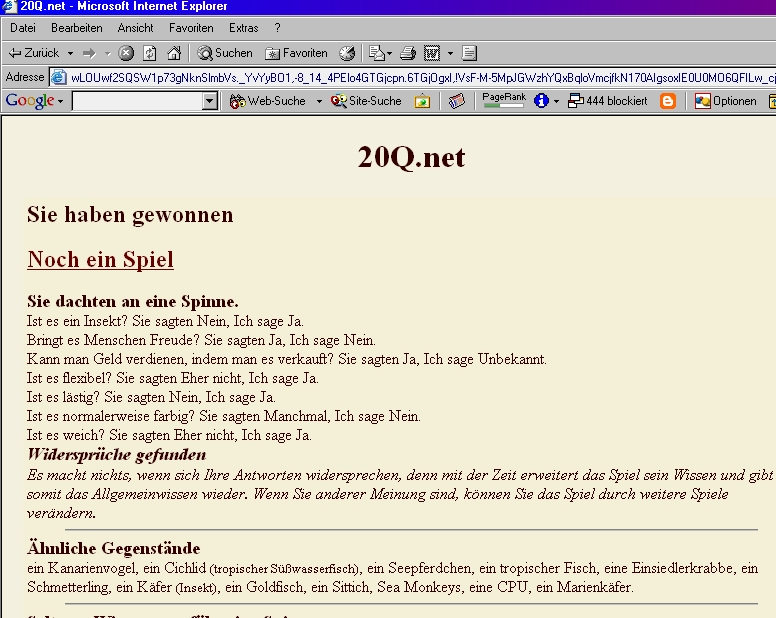This screenshot has height=618, width=776.
Task: Open the History clock icon
Action: pyautogui.click(x=347, y=53)
